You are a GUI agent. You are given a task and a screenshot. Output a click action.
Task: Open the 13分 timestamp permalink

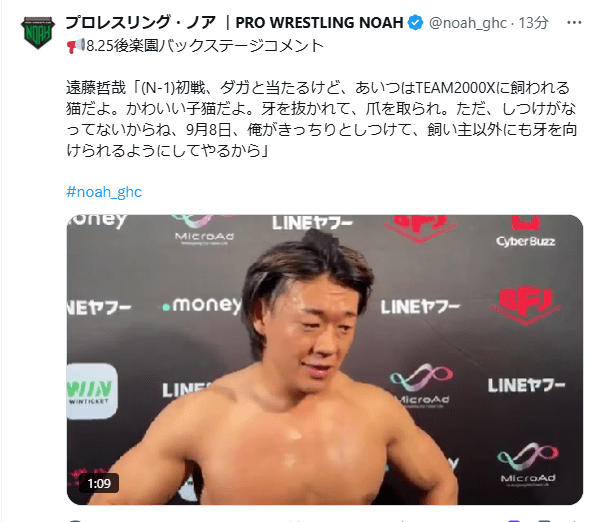click(x=533, y=23)
